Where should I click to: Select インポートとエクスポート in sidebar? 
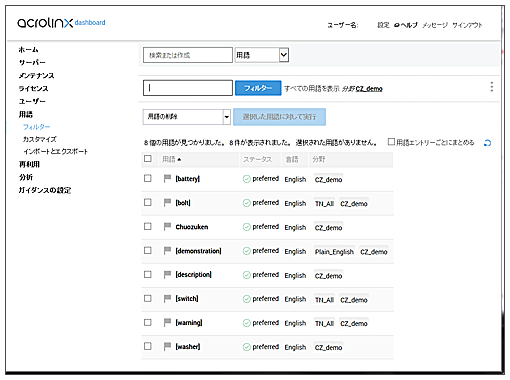click(x=55, y=152)
